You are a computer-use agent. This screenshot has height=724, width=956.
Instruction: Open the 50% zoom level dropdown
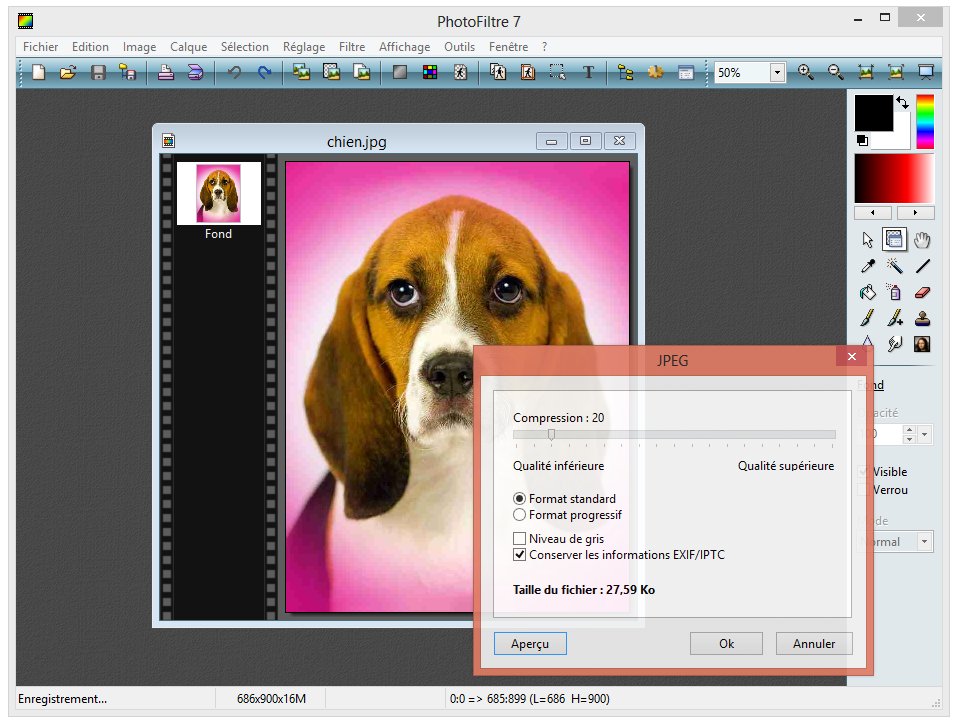point(777,73)
